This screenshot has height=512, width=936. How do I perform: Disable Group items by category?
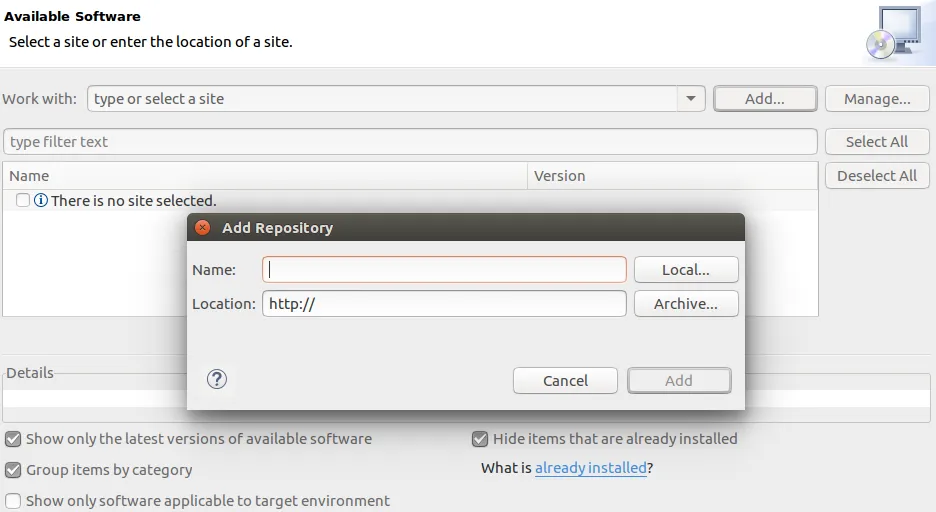(13, 470)
